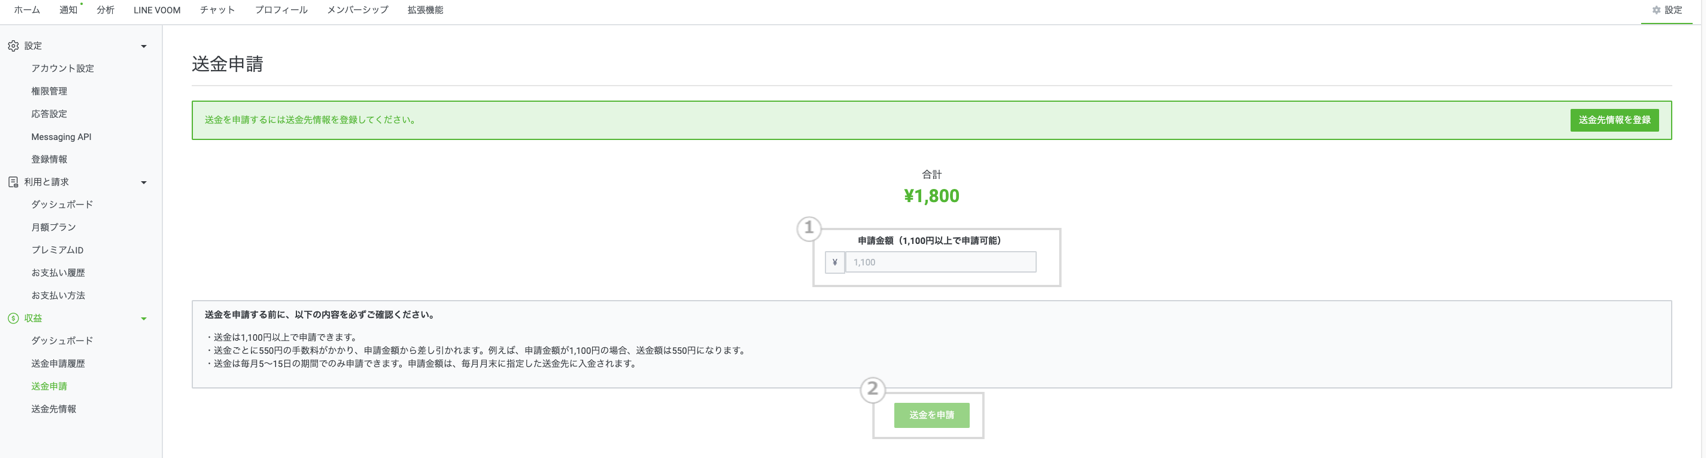Open 送金申請履歴 in the sidebar

58,364
